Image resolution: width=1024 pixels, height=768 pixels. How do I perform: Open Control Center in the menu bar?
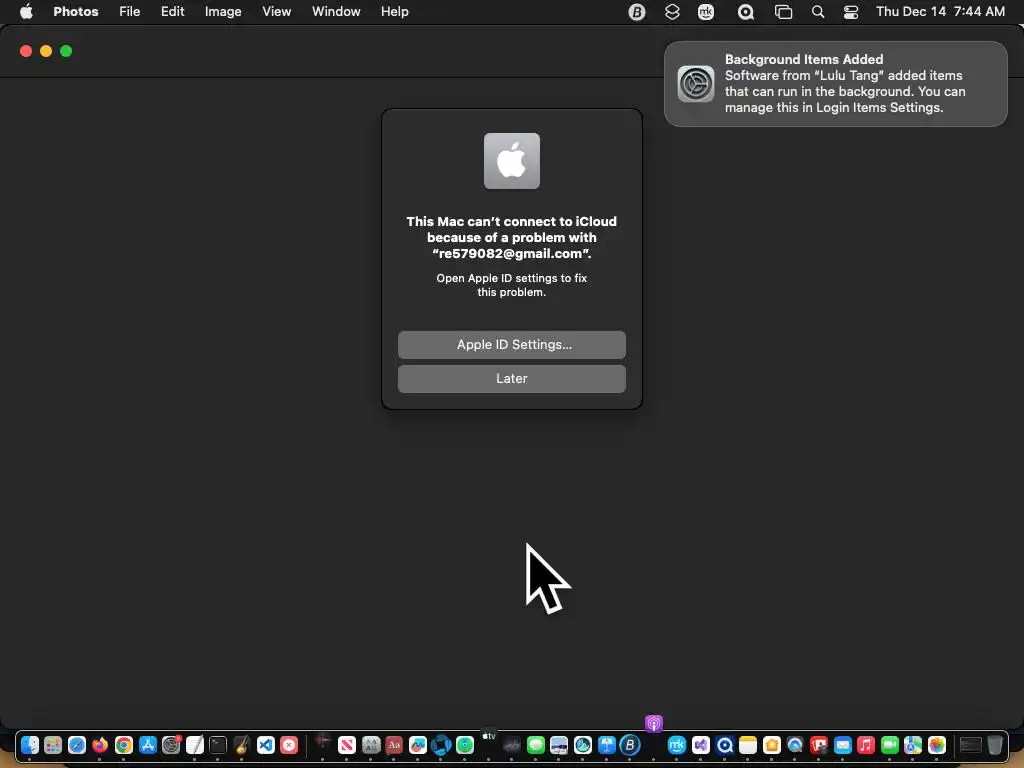850,12
